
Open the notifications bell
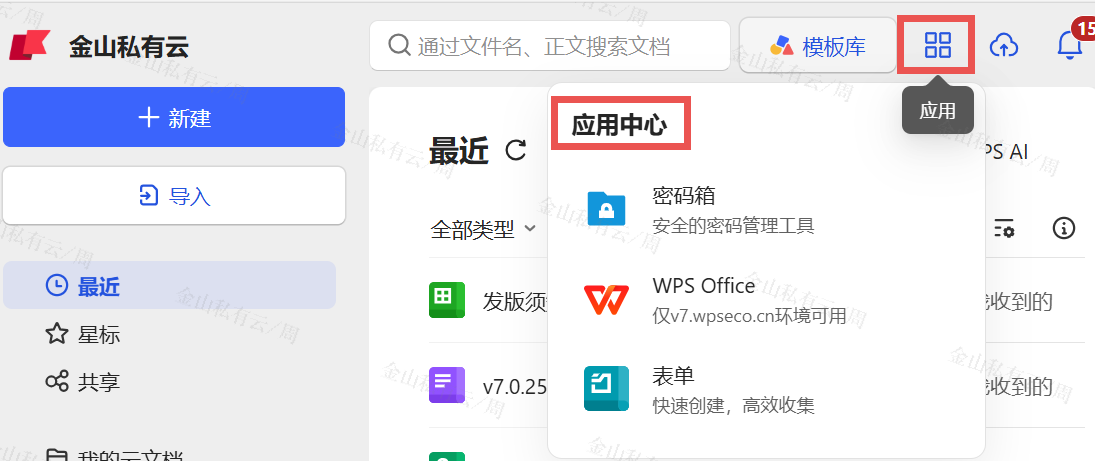pos(1069,45)
